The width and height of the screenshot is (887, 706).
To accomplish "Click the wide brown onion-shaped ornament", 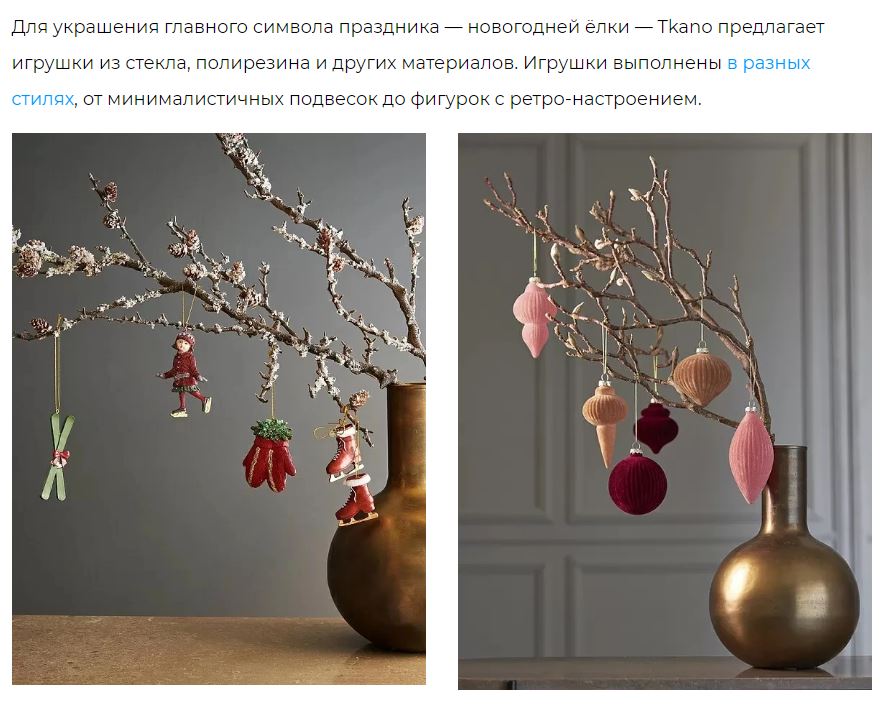I will [702, 376].
